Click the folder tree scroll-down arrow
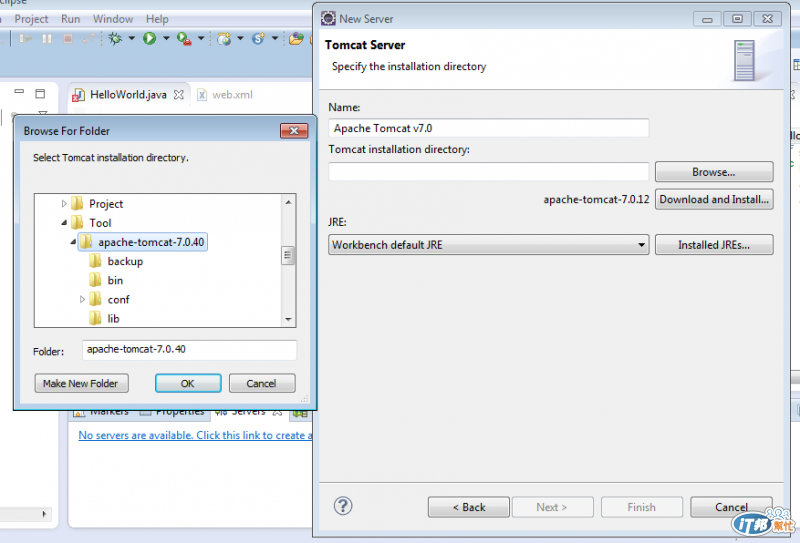The image size is (800, 543). tap(288, 319)
